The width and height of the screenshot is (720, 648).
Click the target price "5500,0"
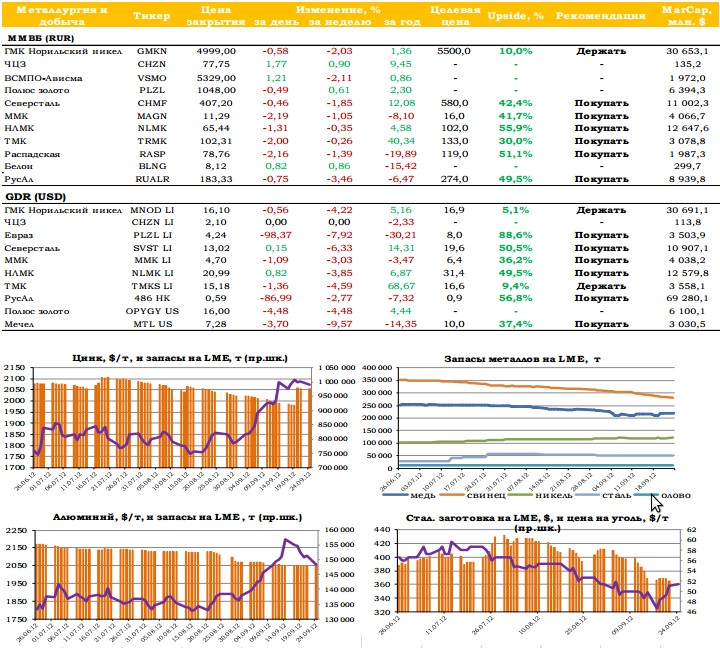pos(454,51)
